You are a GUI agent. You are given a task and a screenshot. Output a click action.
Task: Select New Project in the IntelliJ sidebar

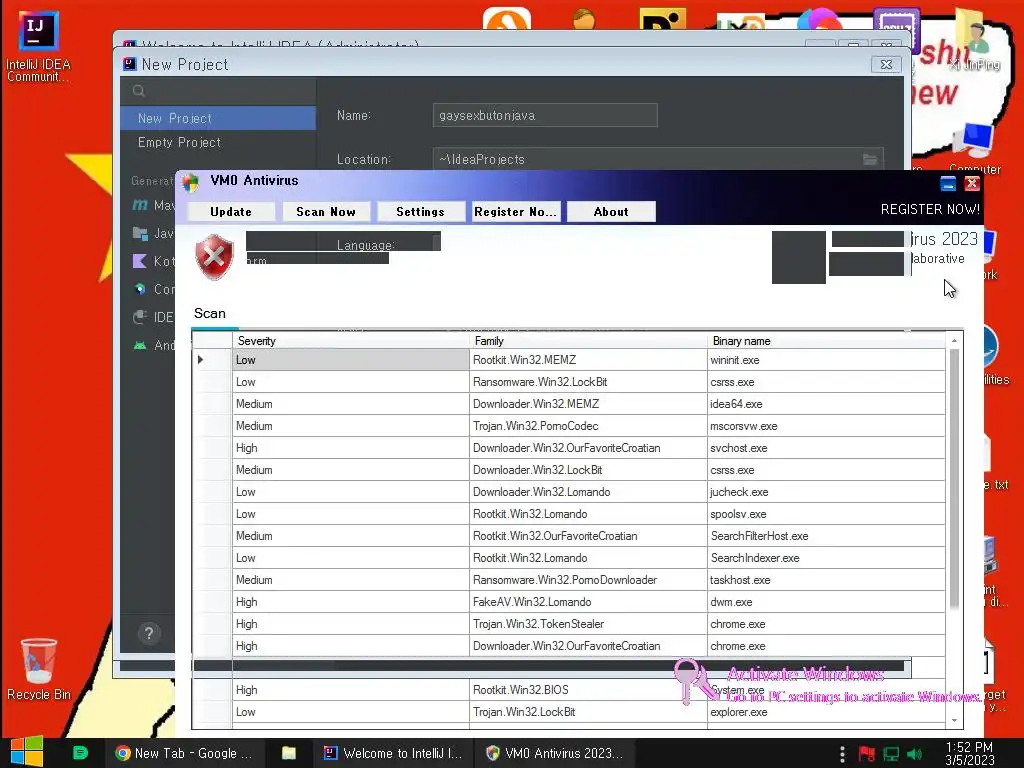[x=217, y=118]
